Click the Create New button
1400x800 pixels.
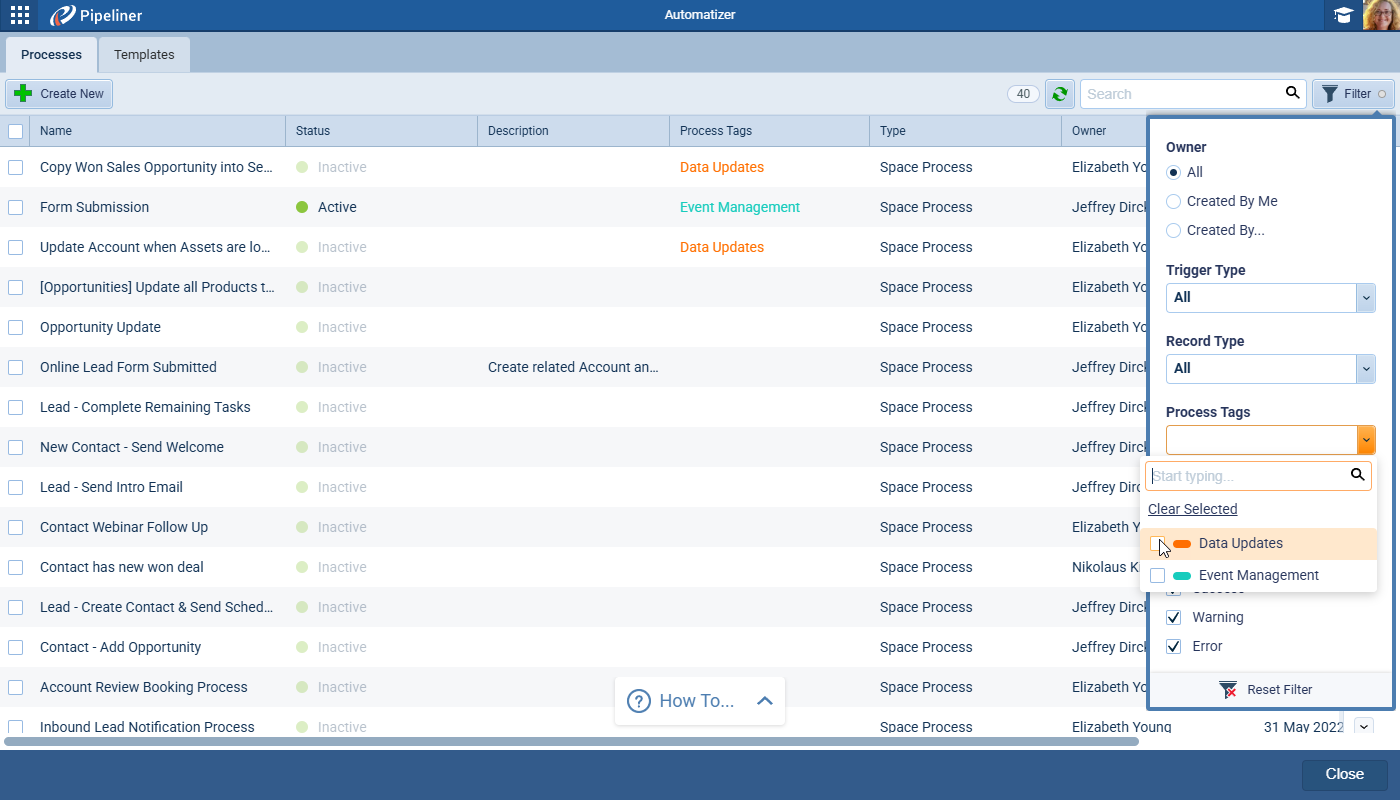[x=59, y=94]
